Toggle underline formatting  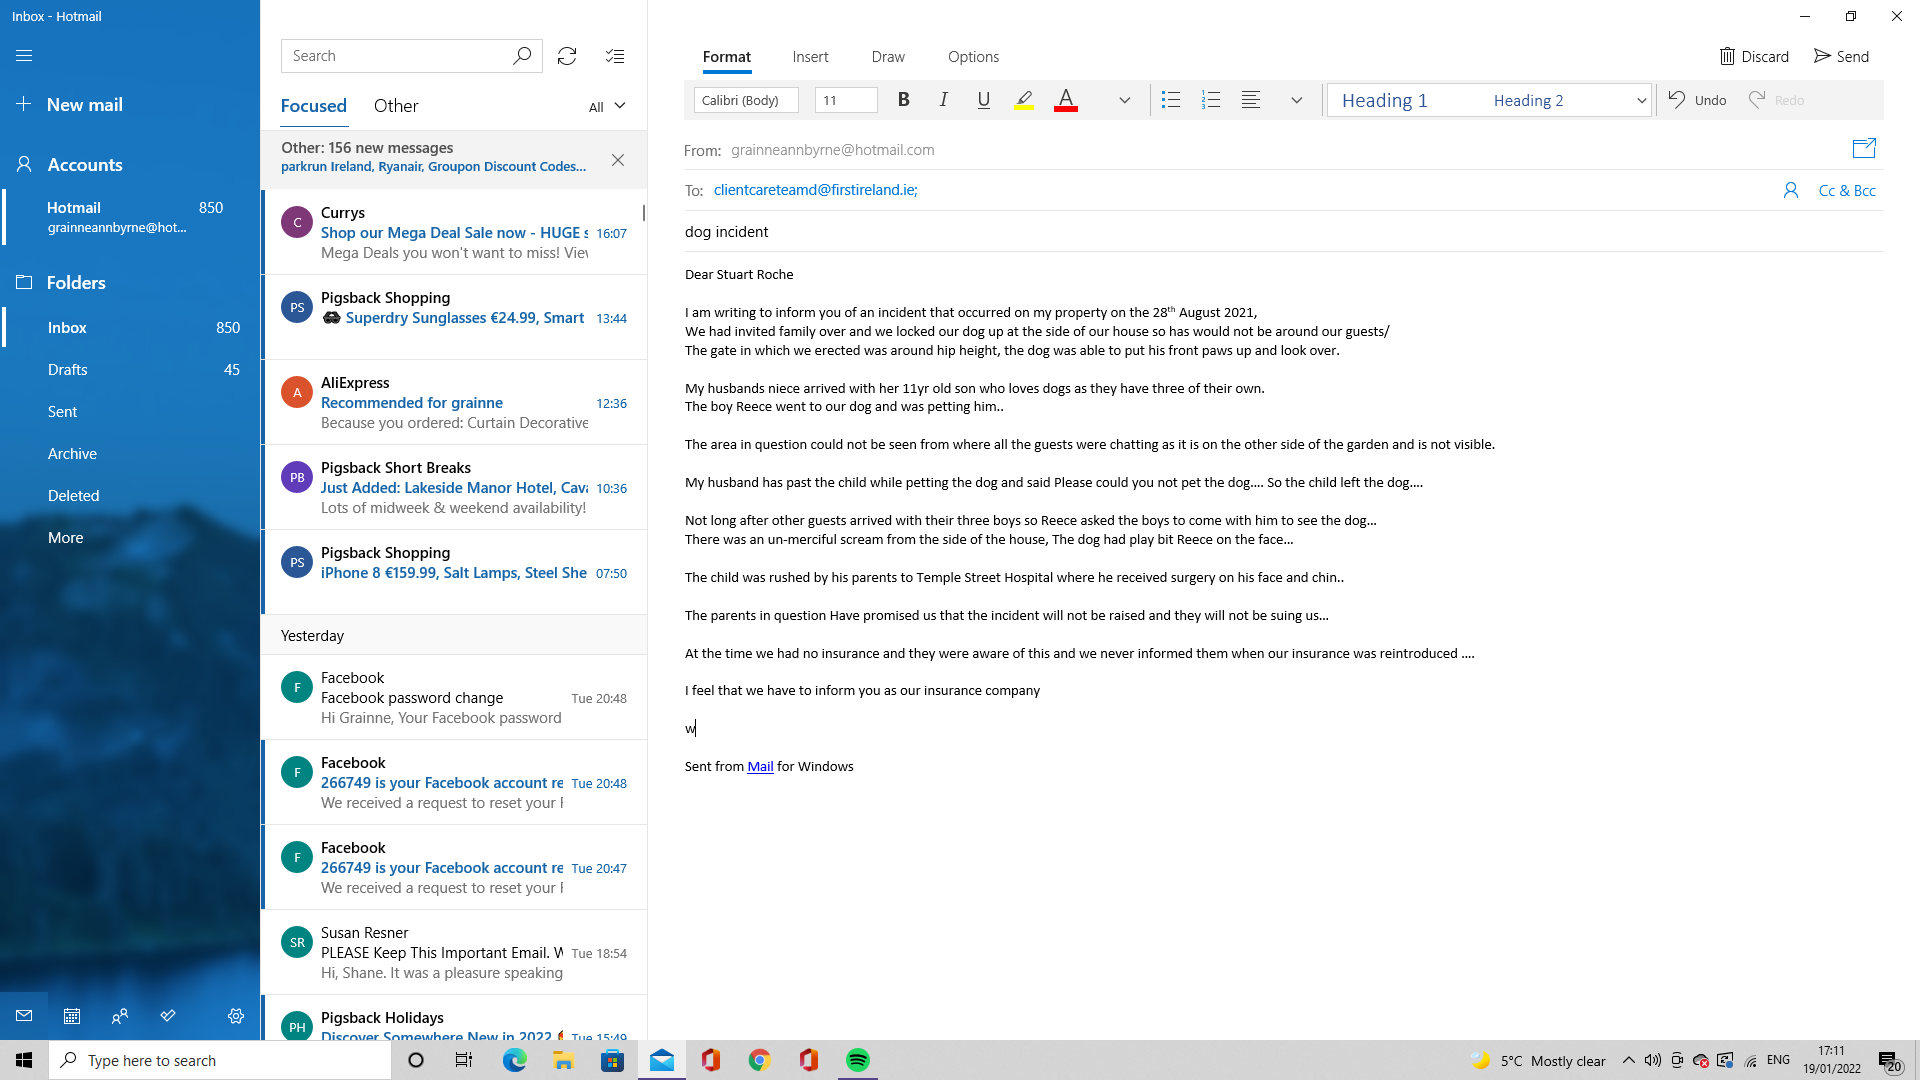983,100
